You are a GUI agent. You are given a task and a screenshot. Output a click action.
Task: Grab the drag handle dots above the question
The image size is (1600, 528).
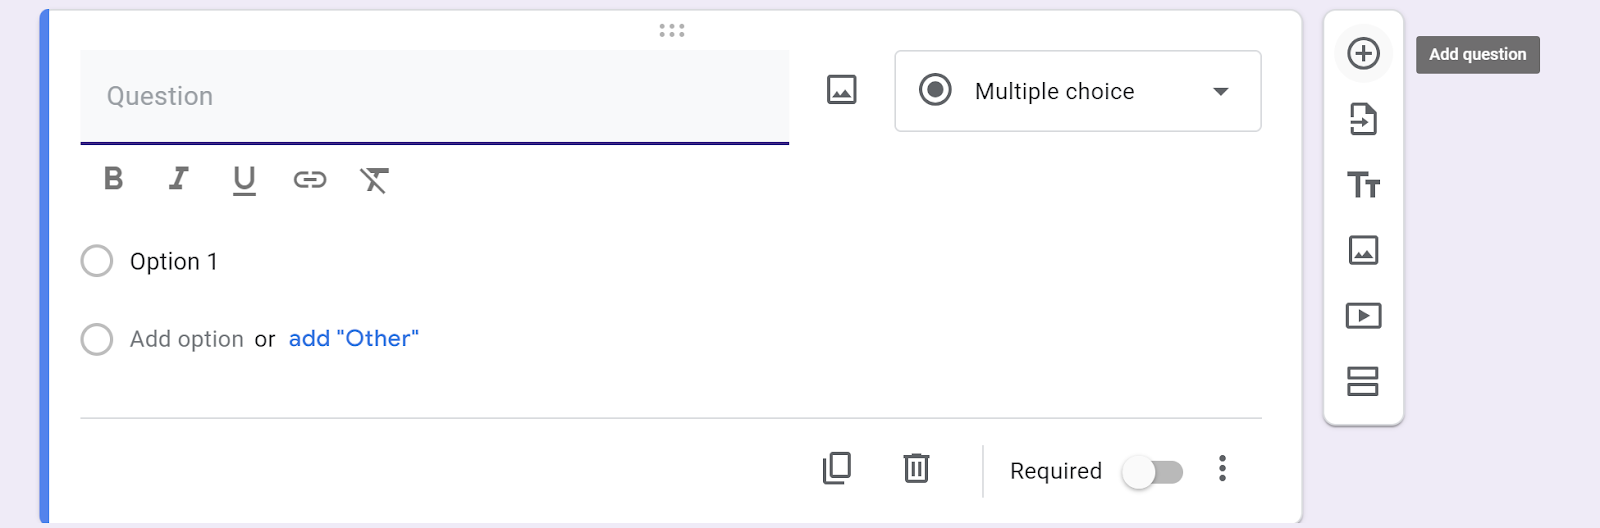672,31
